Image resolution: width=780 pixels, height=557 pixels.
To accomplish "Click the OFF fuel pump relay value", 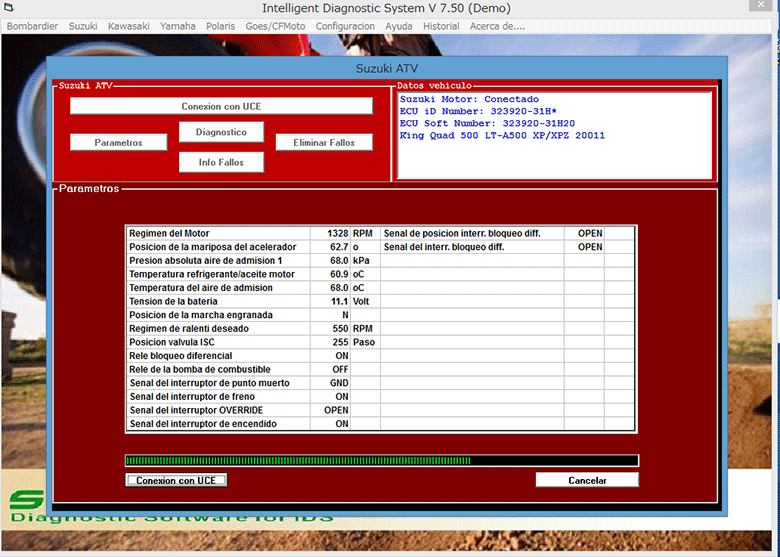I will (340, 369).
